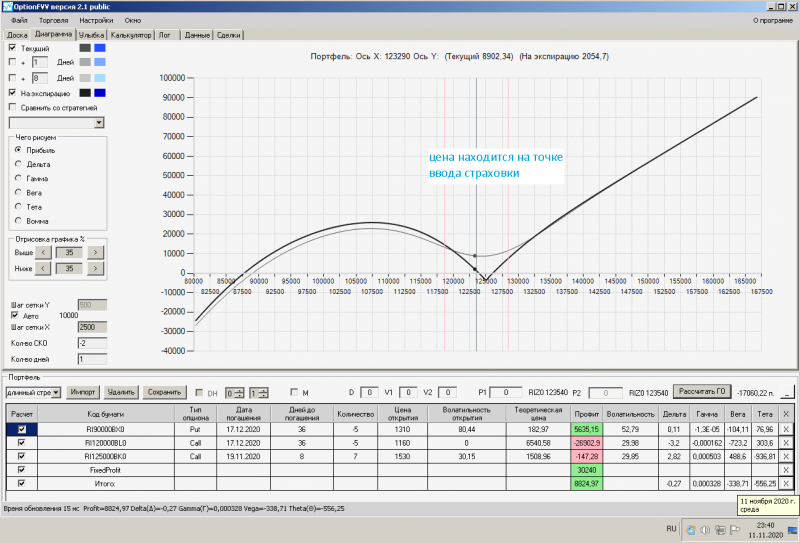The image size is (800, 543).
Task: Enable Сравнить со стратегией checkbox
Action: [12, 107]
